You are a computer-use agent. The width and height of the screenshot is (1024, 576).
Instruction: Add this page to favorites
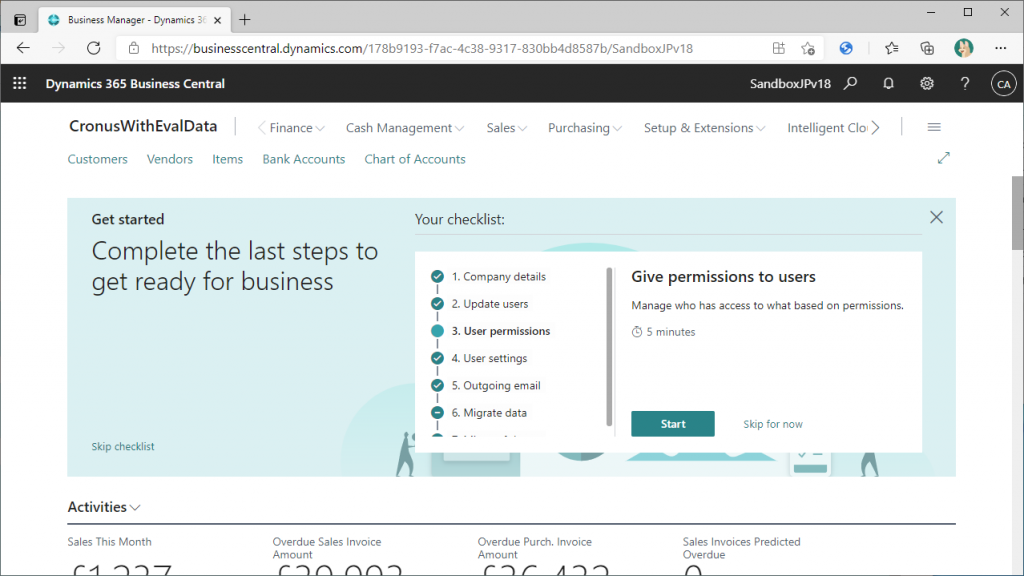coord(808,48)
